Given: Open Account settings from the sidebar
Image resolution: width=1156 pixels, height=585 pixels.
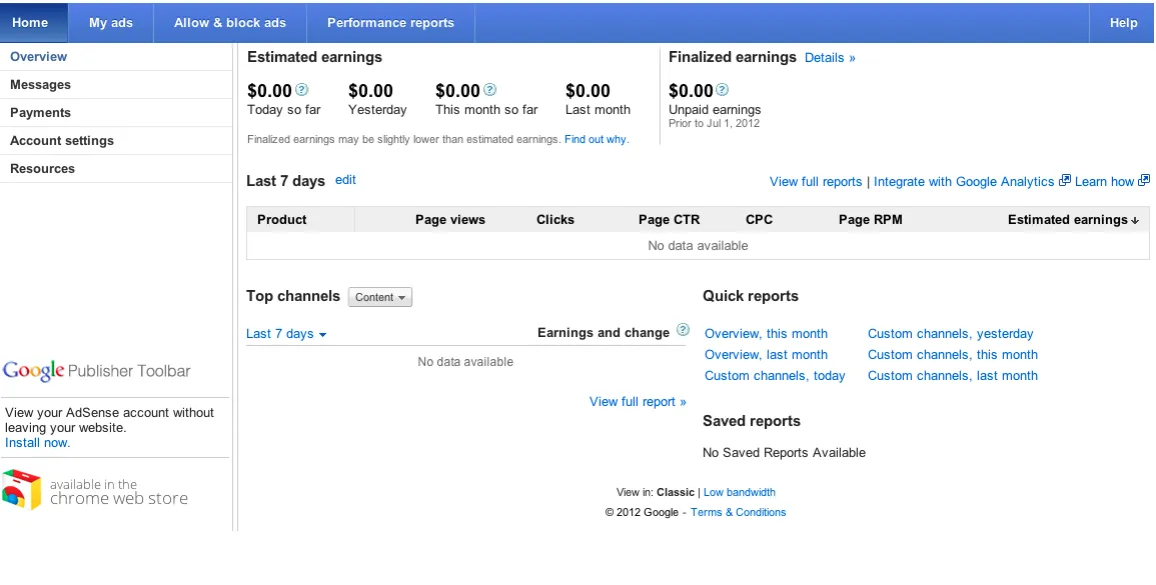Looking at the screenshot, I should (62, 141).
